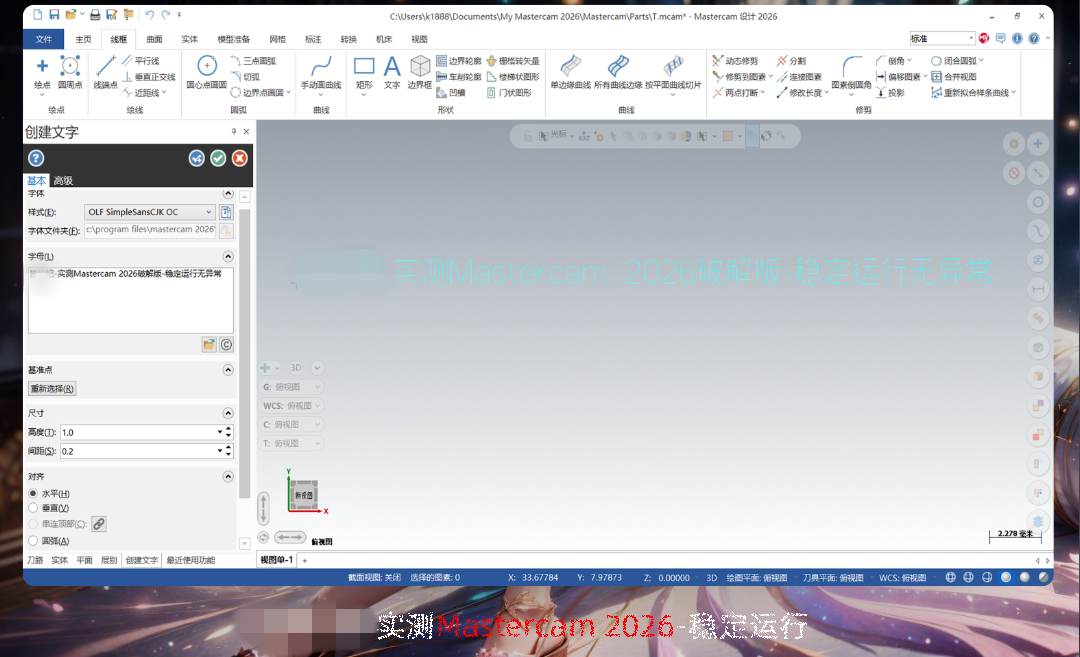Cancel text creation with red X icon
The width and height of the screenshot is (1080, 657).
[x=240, y=158]
